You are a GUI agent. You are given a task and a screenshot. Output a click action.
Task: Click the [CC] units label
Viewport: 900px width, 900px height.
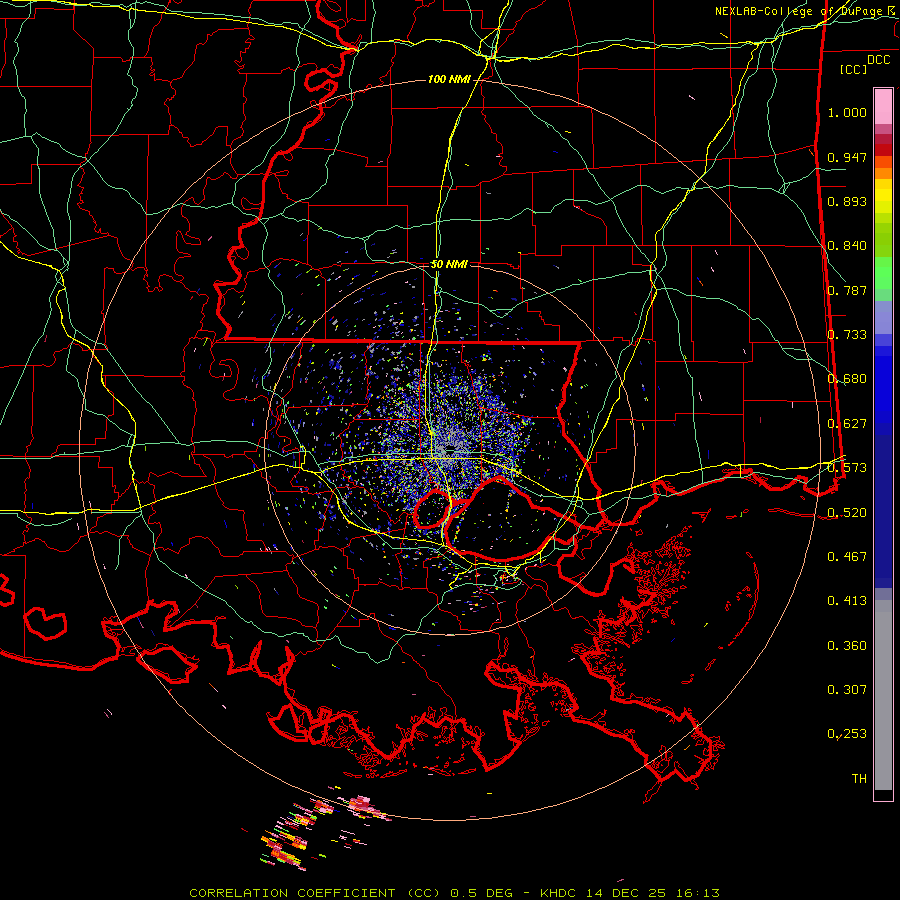click(854, 69)
